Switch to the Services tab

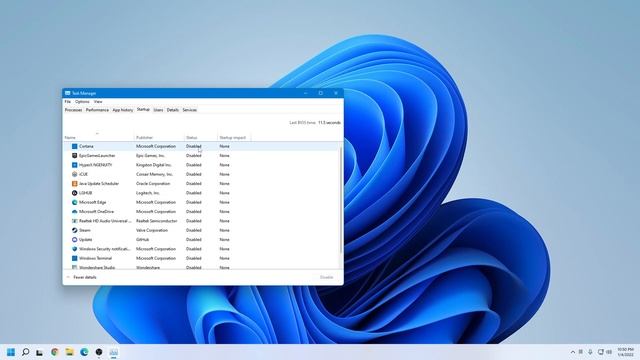coord(189,110)
